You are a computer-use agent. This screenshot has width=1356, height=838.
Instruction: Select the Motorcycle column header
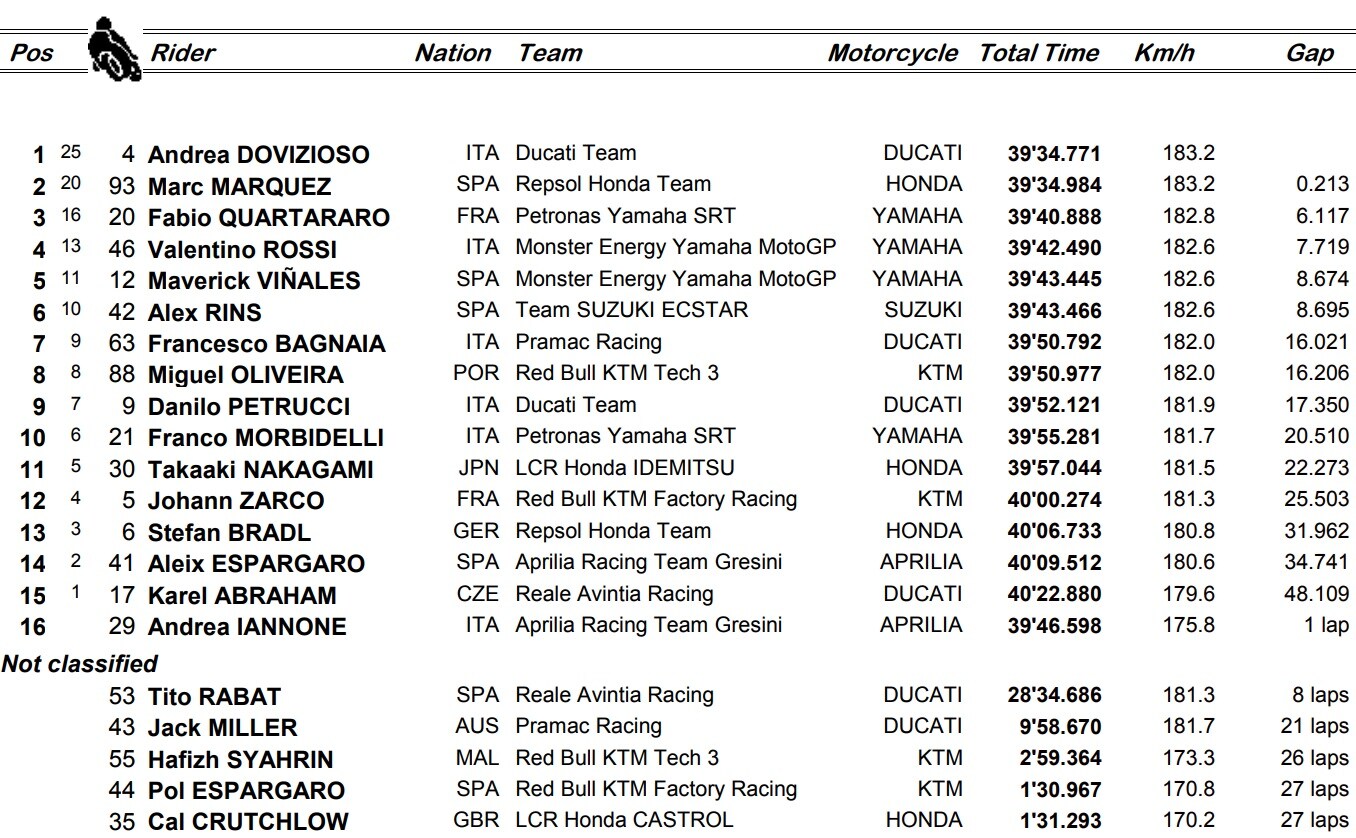pyautogui.click(x=892, y=53)
